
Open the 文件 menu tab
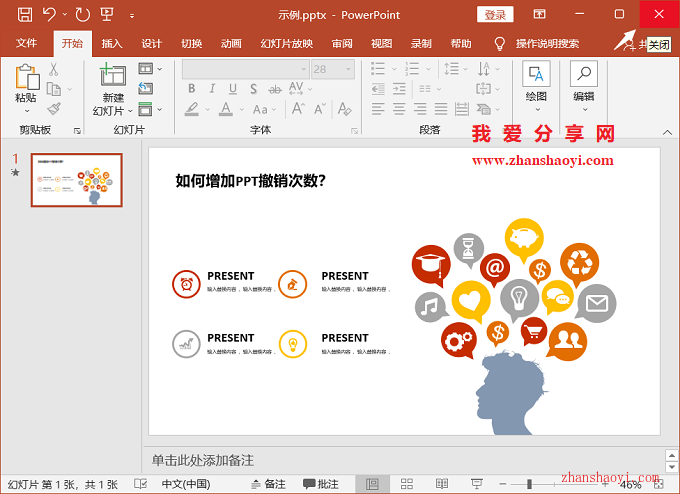pyautogui.click(x=26, y=43)
